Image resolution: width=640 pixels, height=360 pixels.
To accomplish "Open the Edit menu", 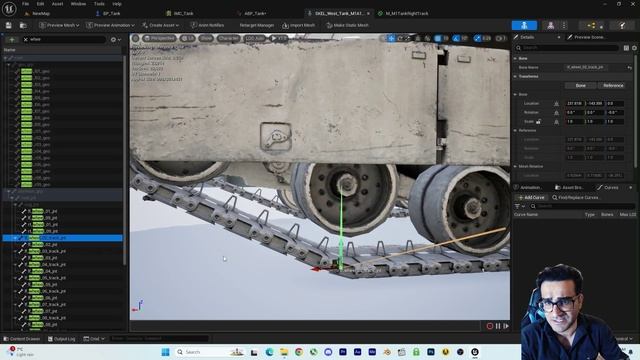I will pyautogui.click(x=40, y=4).
